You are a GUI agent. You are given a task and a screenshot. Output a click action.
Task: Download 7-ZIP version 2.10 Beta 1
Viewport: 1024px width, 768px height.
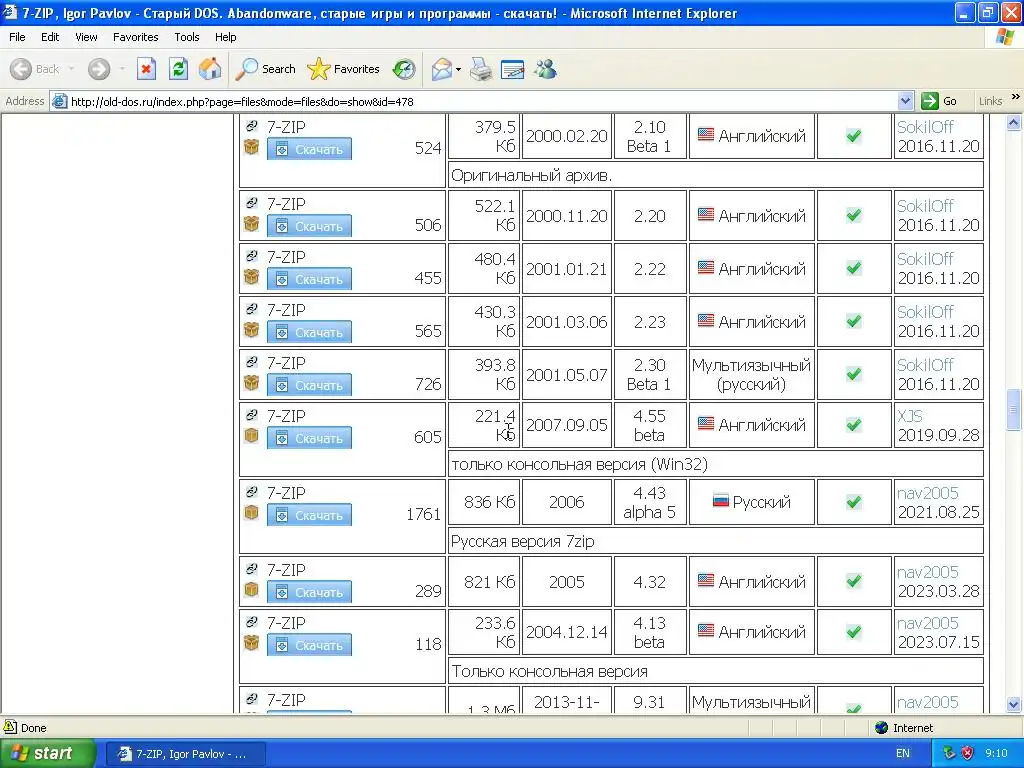tap(309, 149)
